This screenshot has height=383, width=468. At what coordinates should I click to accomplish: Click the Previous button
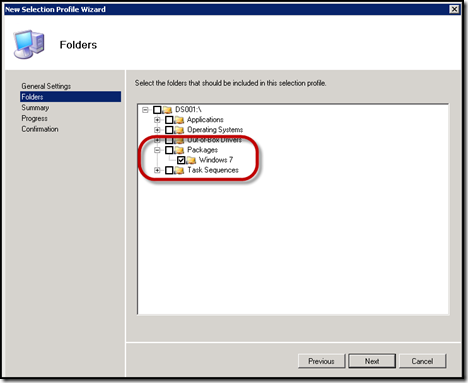(x=321, y=361)
